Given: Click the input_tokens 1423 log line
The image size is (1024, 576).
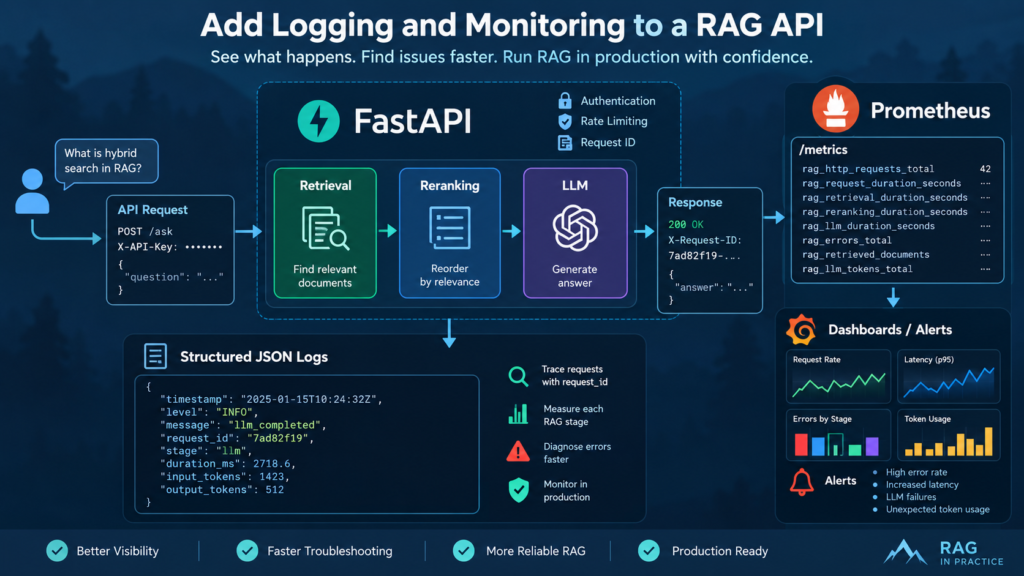Looking at the screenshot, I should [225, 477].
